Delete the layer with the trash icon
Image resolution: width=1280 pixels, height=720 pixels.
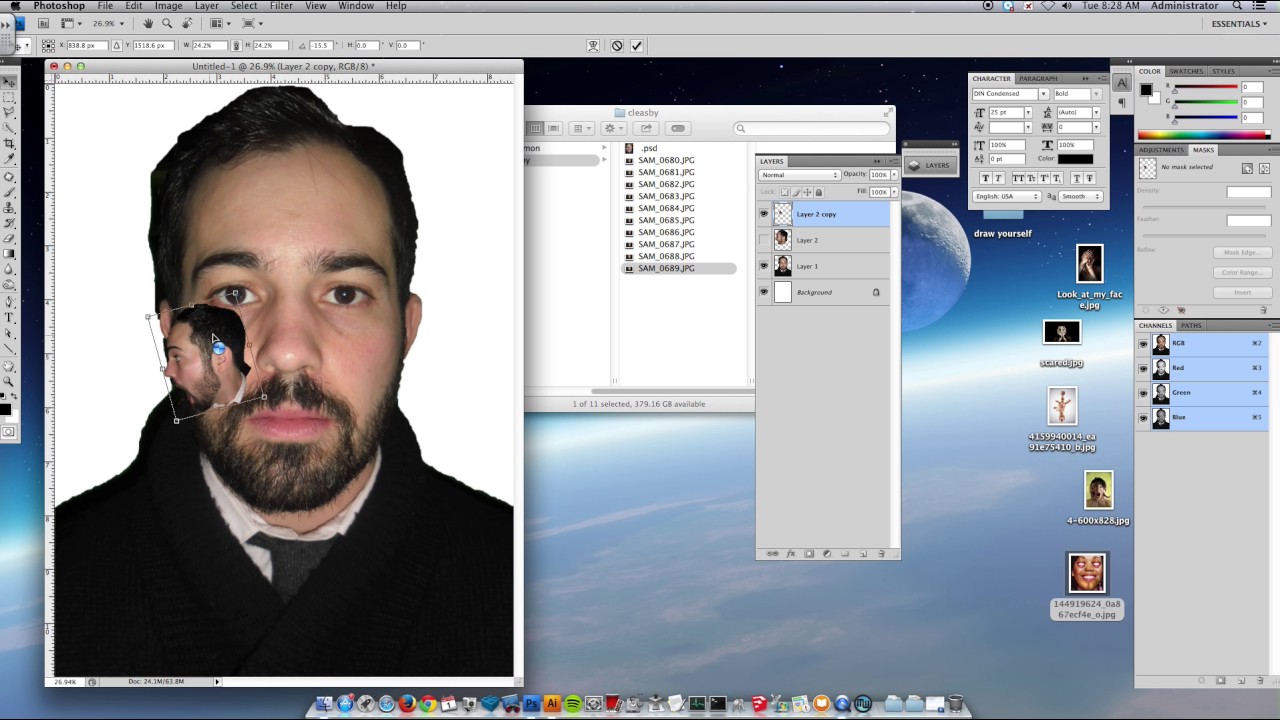tap(881, 553)
